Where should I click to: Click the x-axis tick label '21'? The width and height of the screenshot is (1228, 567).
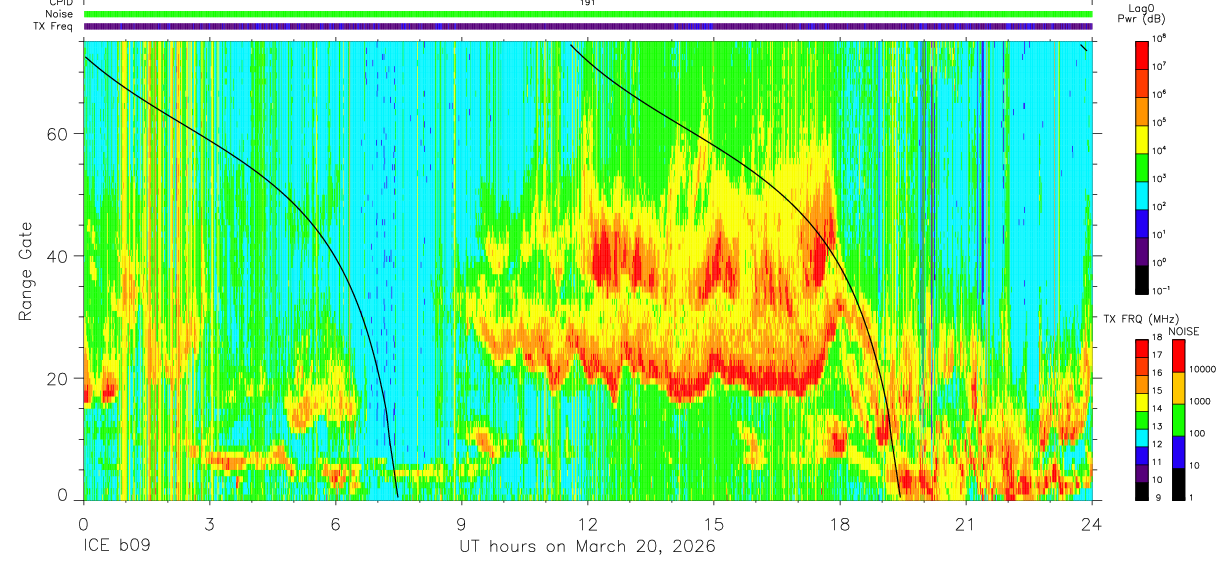pyautogui.click(x=965, y=524)
